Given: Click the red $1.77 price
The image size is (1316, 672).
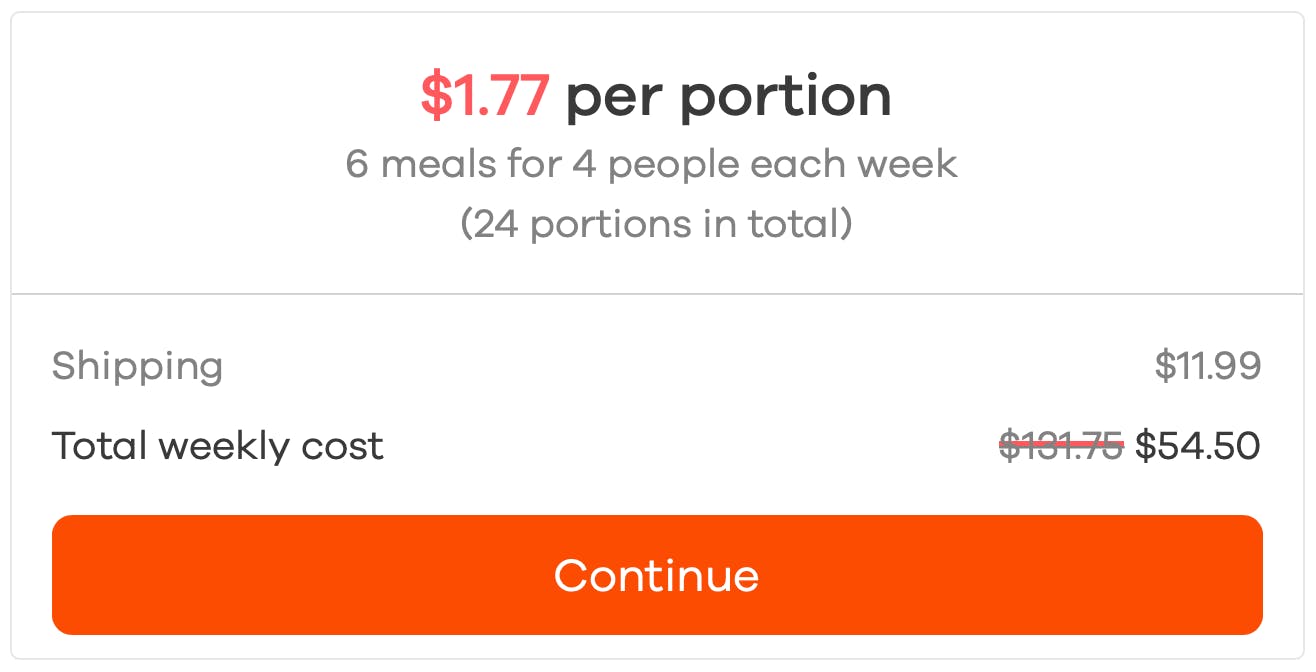Looking at the screenshot, I should tap(484, 97).
